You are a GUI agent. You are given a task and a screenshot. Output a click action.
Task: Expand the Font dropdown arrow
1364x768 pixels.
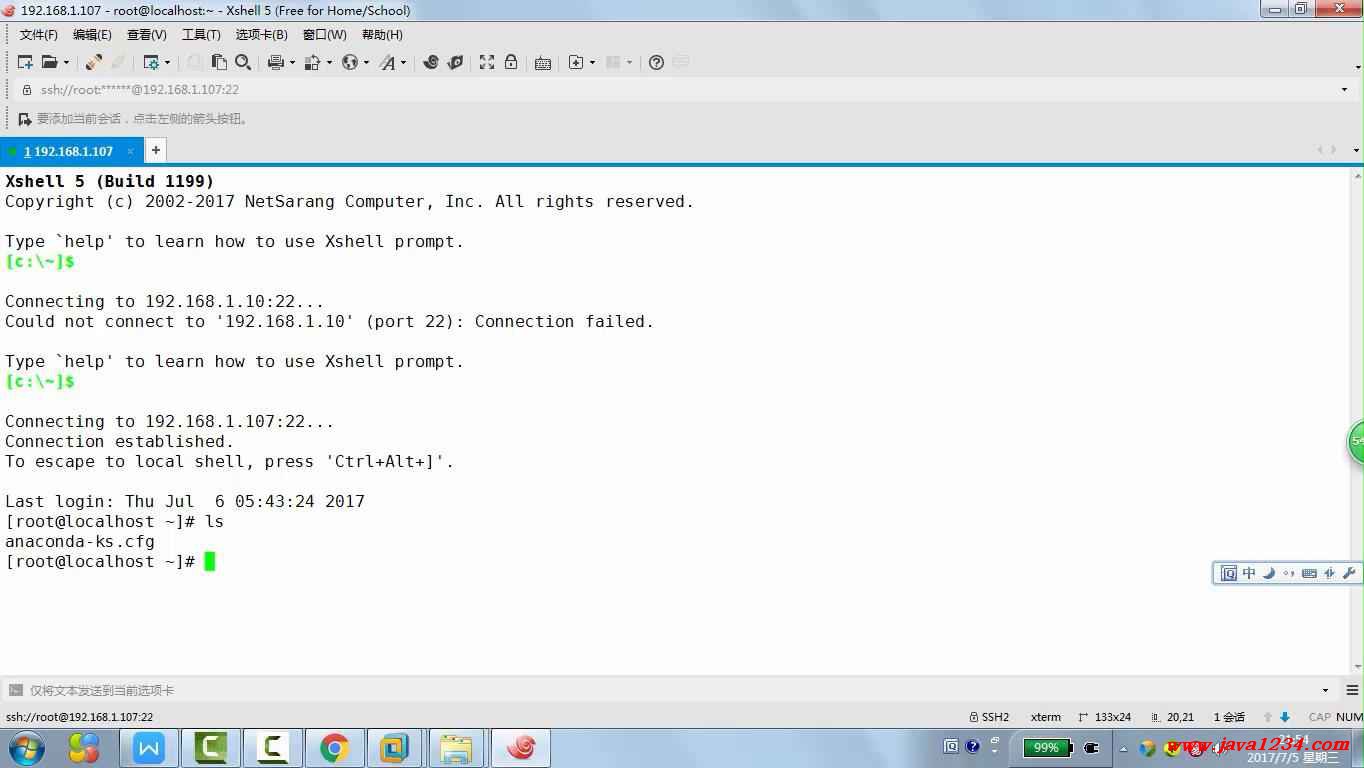pos(404,62)
